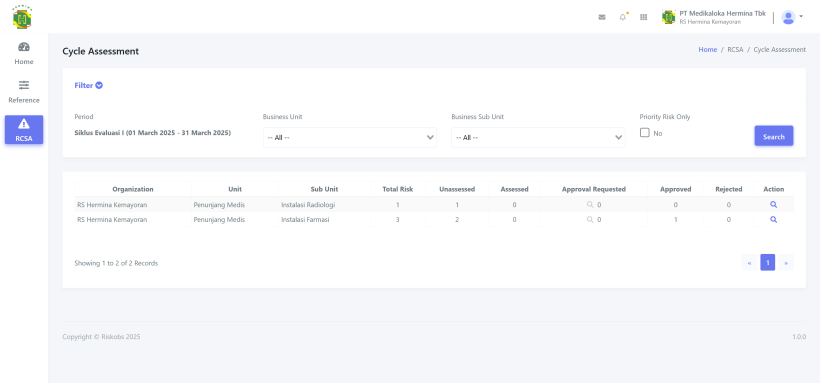Click Approval Requested magnifier for Instalasi Farmasi
This screenshot has height=383, width=820.
590,220
